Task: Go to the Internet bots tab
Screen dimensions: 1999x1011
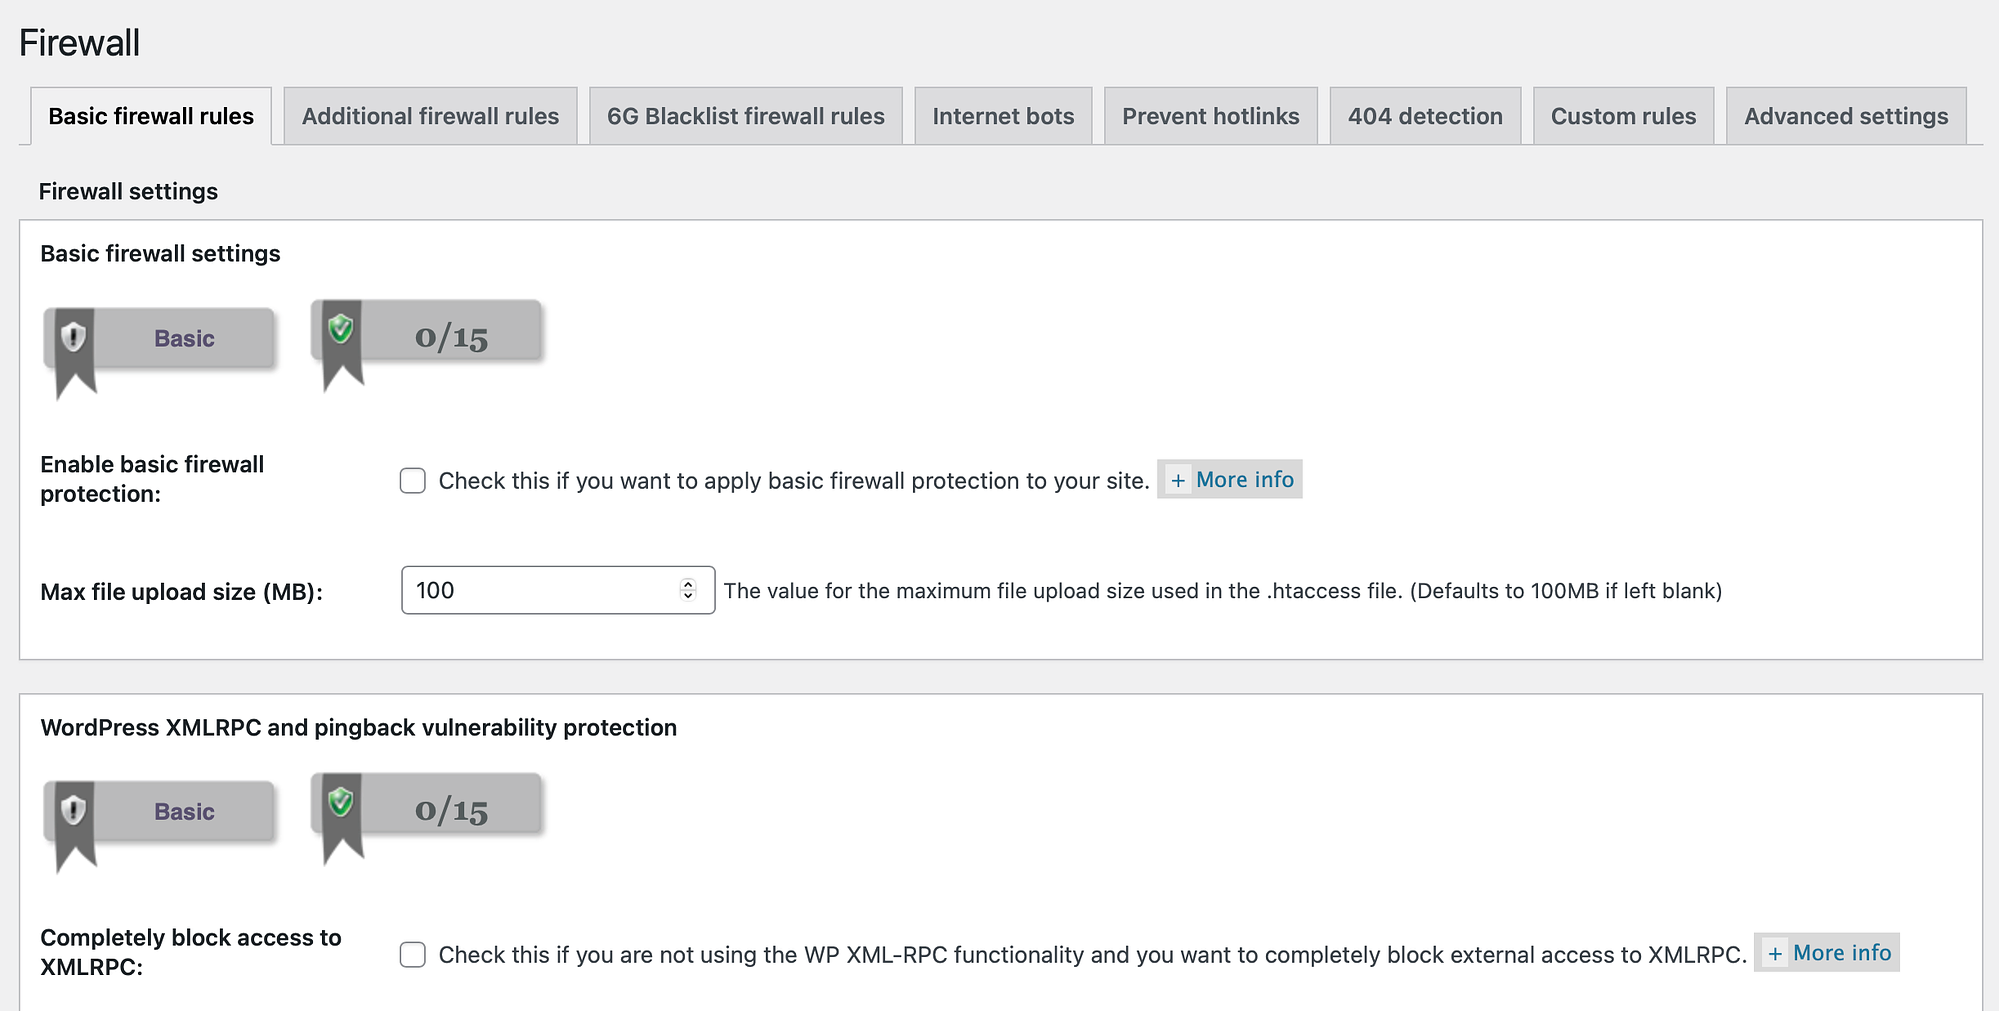Action: tap(1003, 116)
